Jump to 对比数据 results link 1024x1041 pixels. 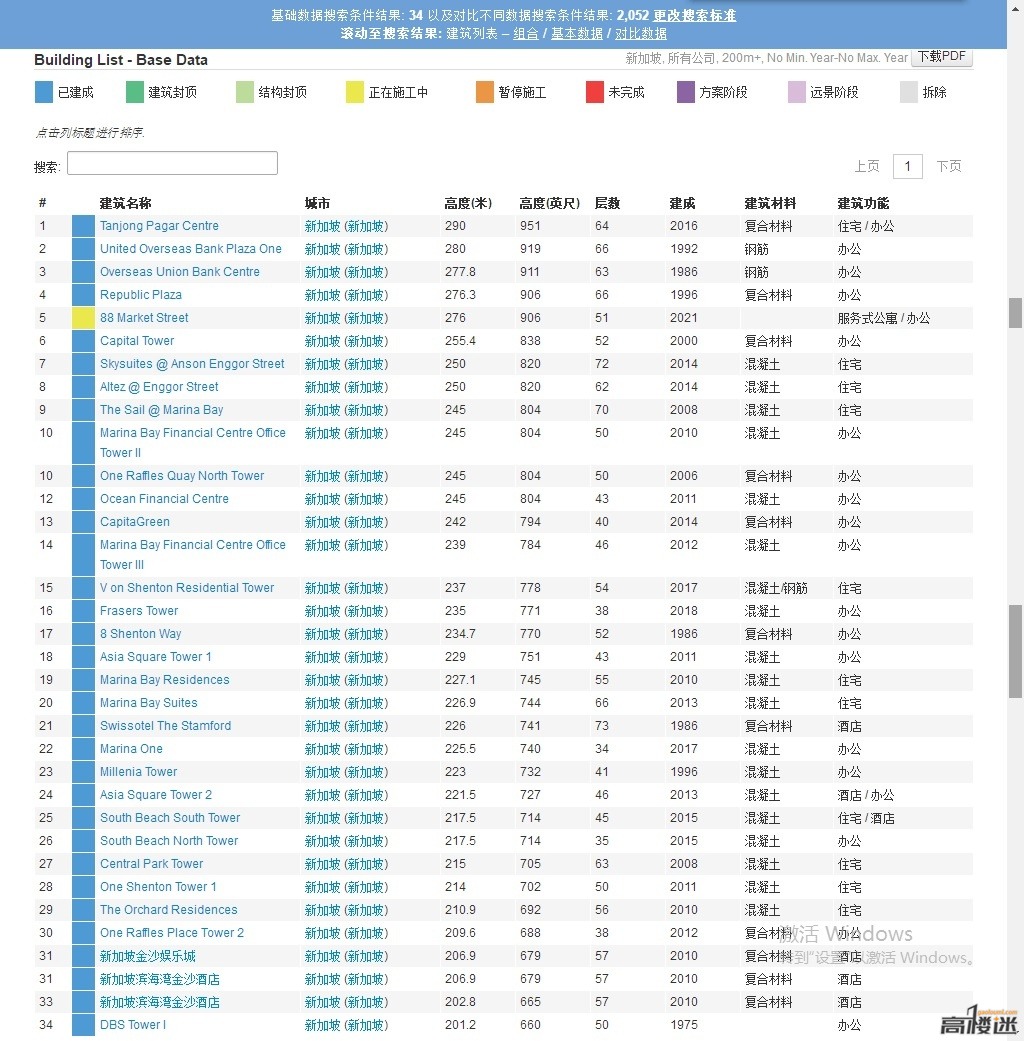640,33
